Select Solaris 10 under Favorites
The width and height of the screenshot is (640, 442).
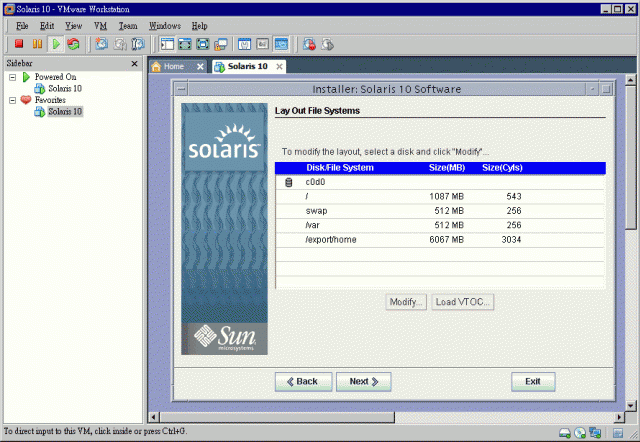(65, 111)
